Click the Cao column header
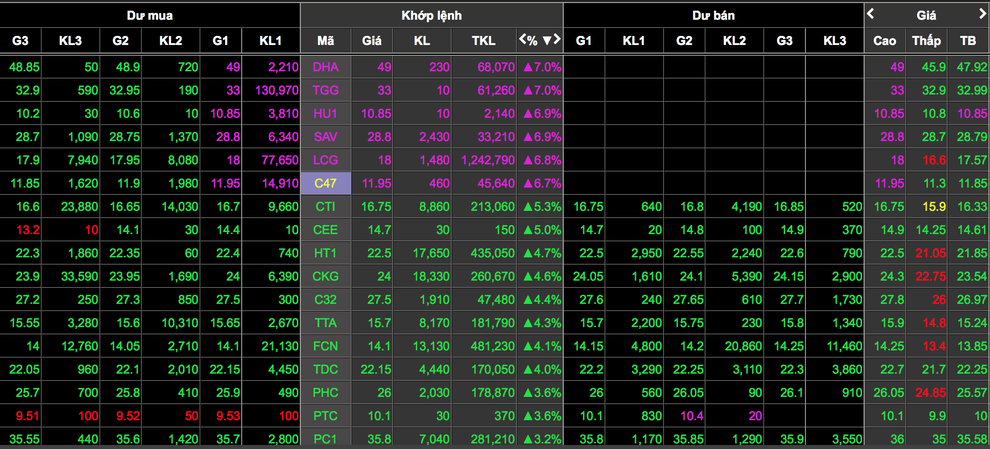Viewport: 990px width, 449px height. pyautogui.click(x=884, y=40)
